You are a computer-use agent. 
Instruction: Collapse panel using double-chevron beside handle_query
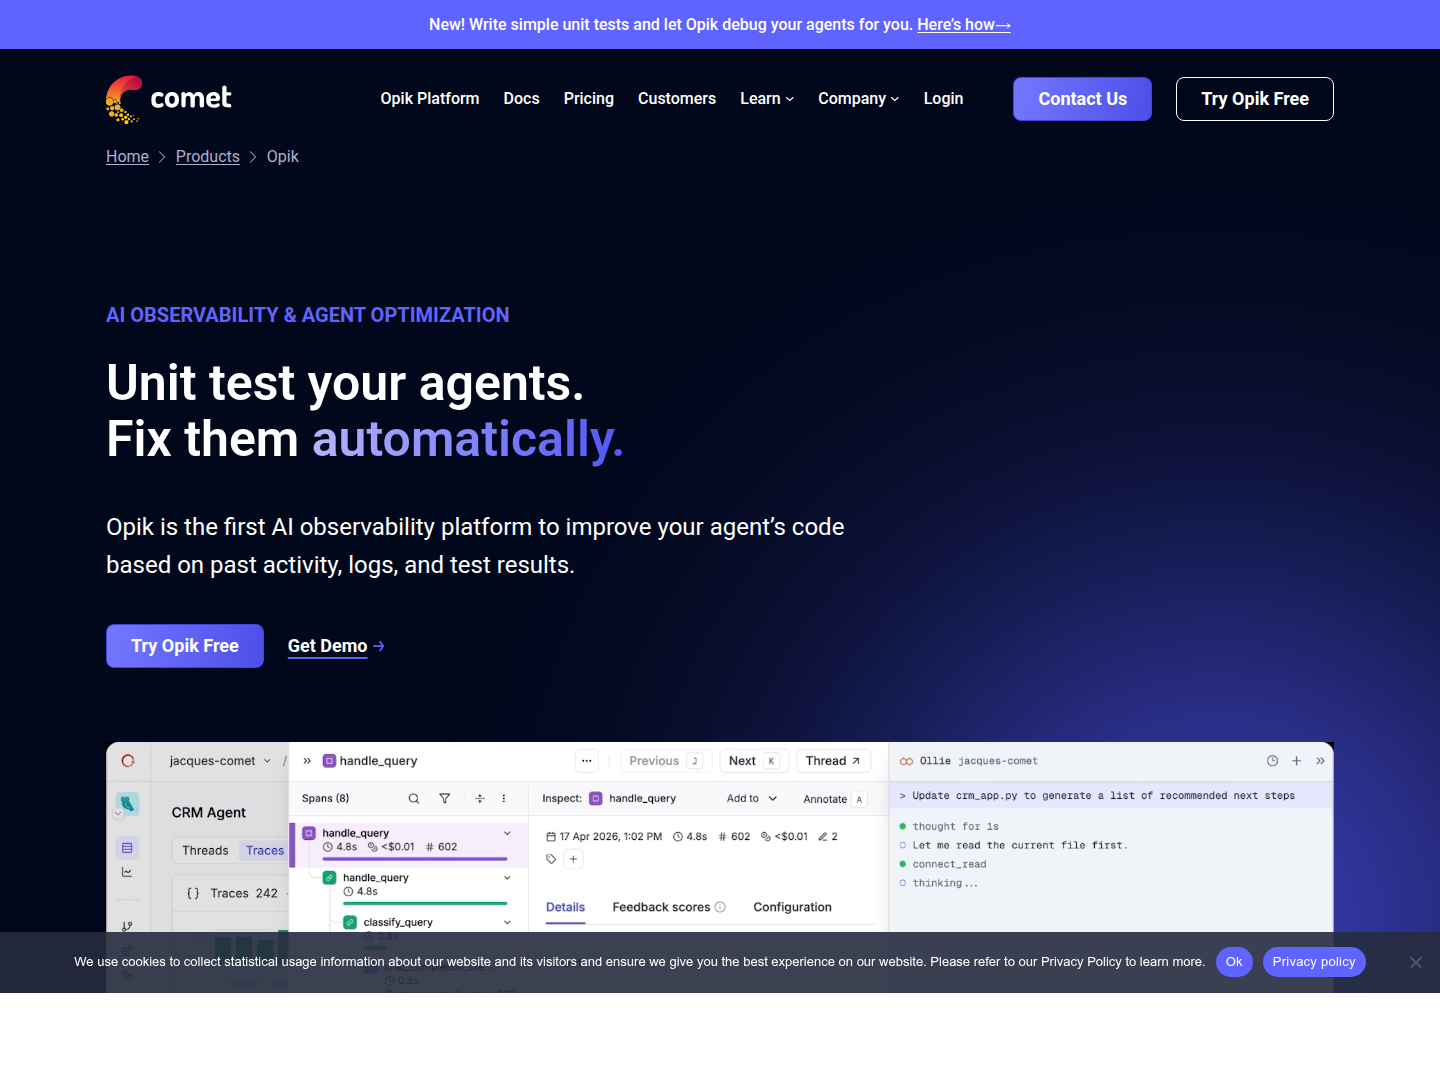click(307, 761)
